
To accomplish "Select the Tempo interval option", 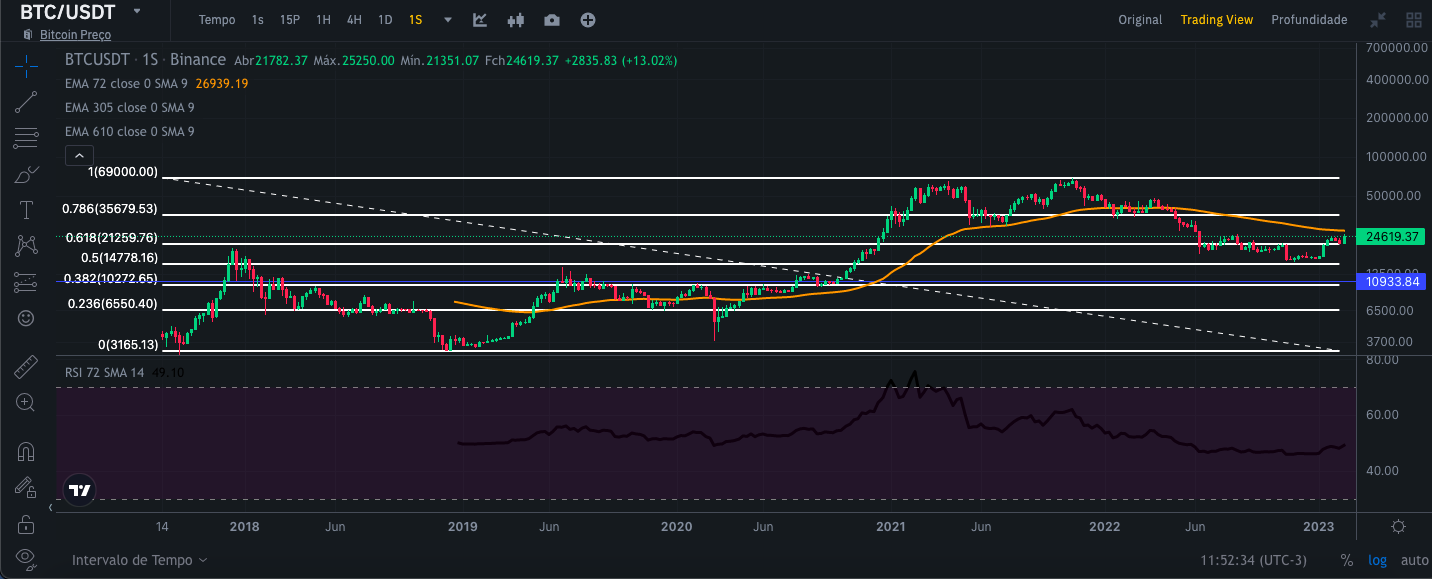I will point(217,20).
